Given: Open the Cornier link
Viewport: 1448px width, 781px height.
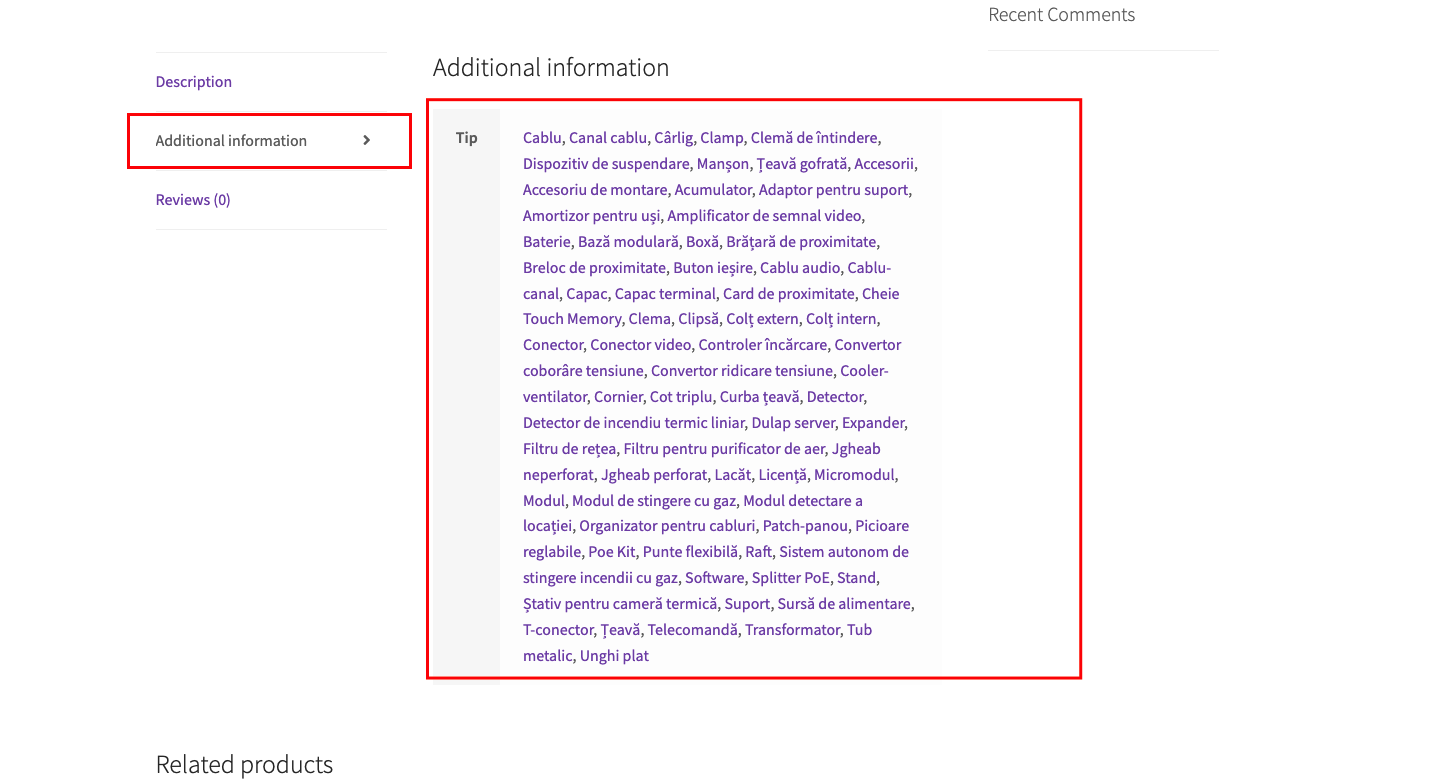Looking at the screenshot, I should (618, 397).
